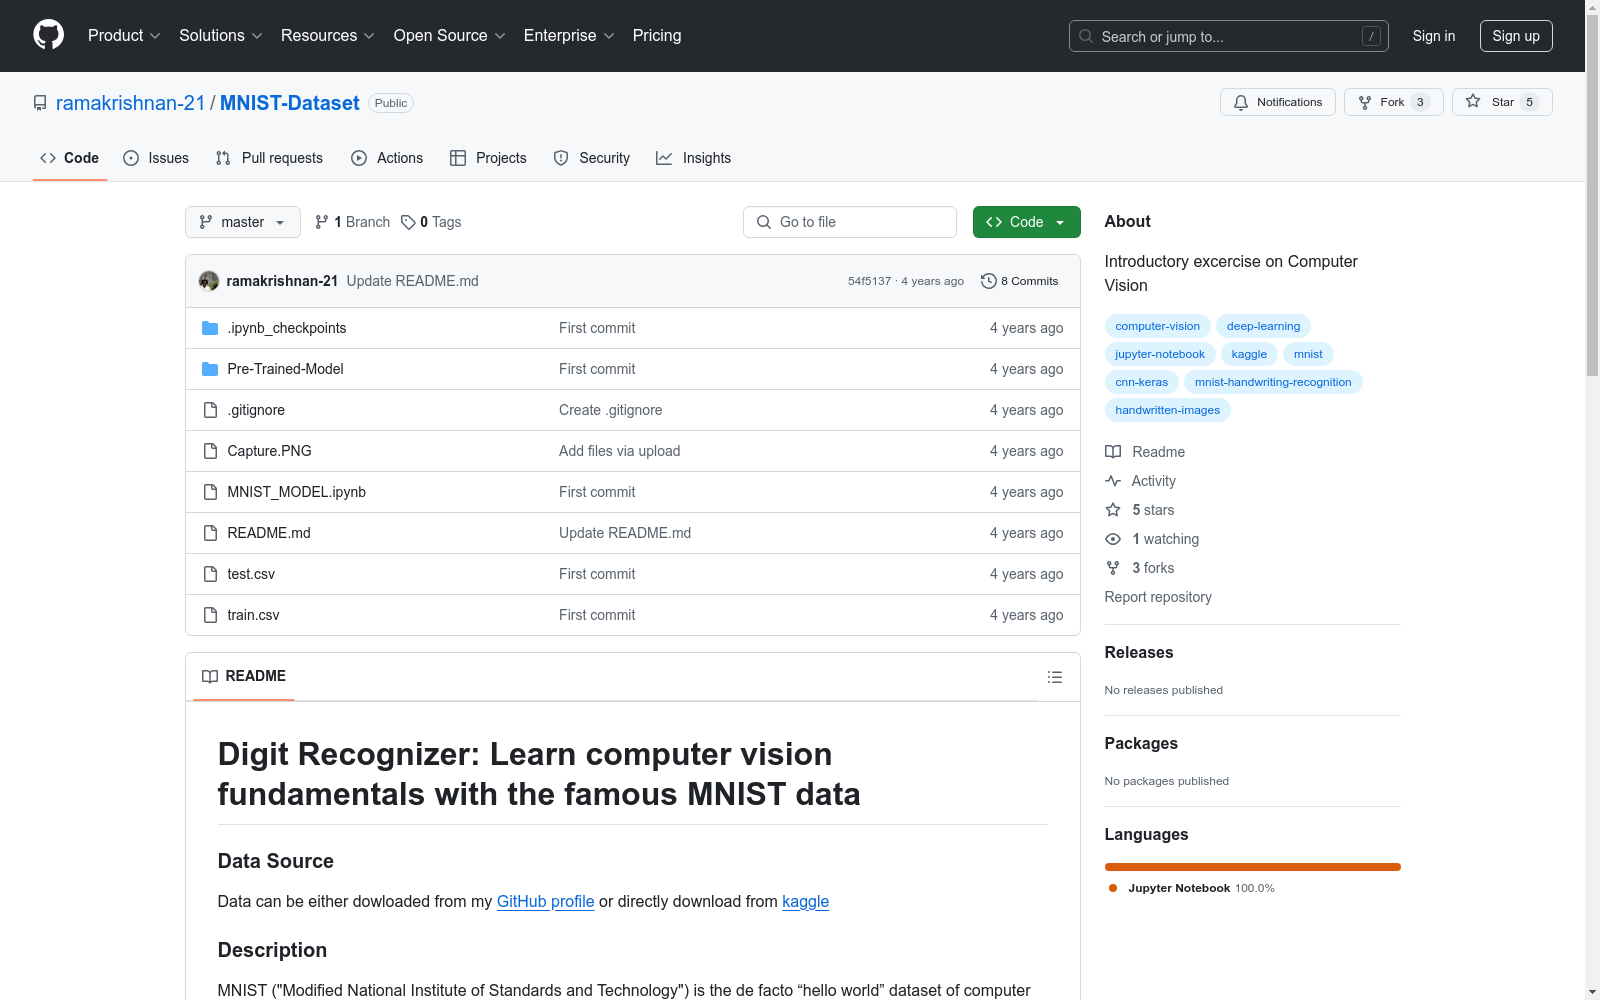
Task: Select the deep-learning topic tag
Action: 1263,326
